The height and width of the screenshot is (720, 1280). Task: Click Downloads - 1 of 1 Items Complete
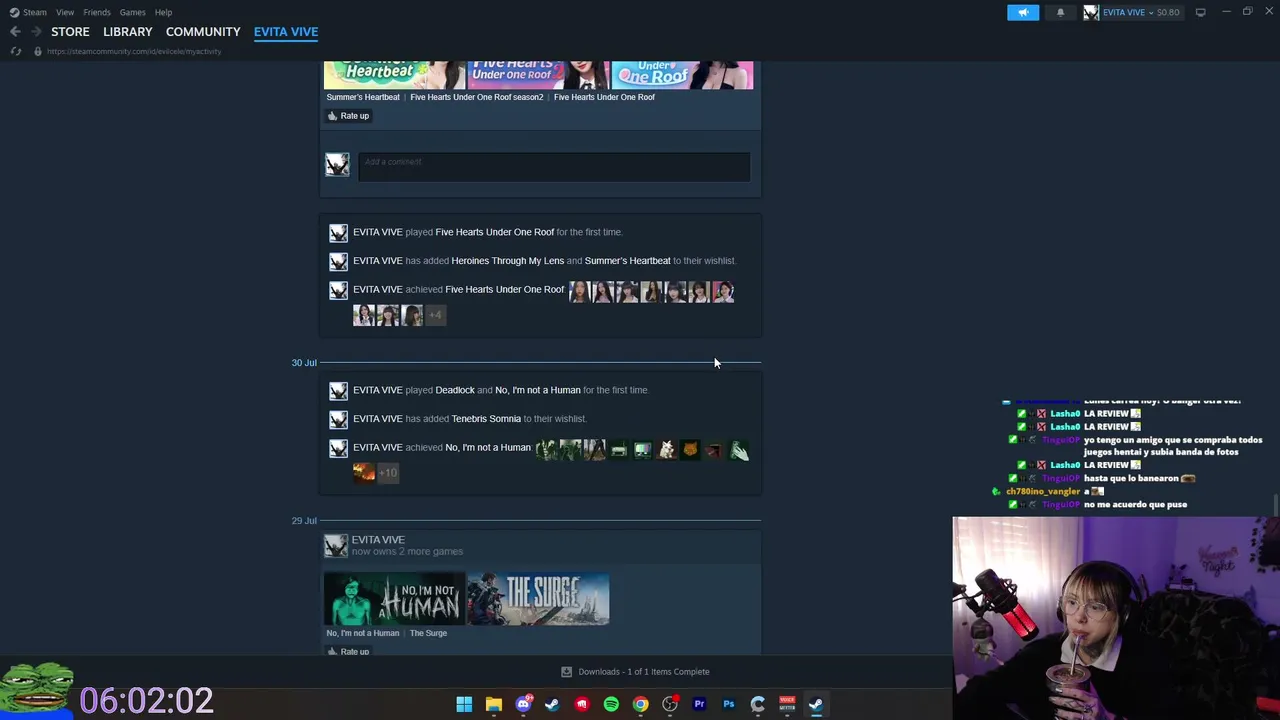[644, 672]
